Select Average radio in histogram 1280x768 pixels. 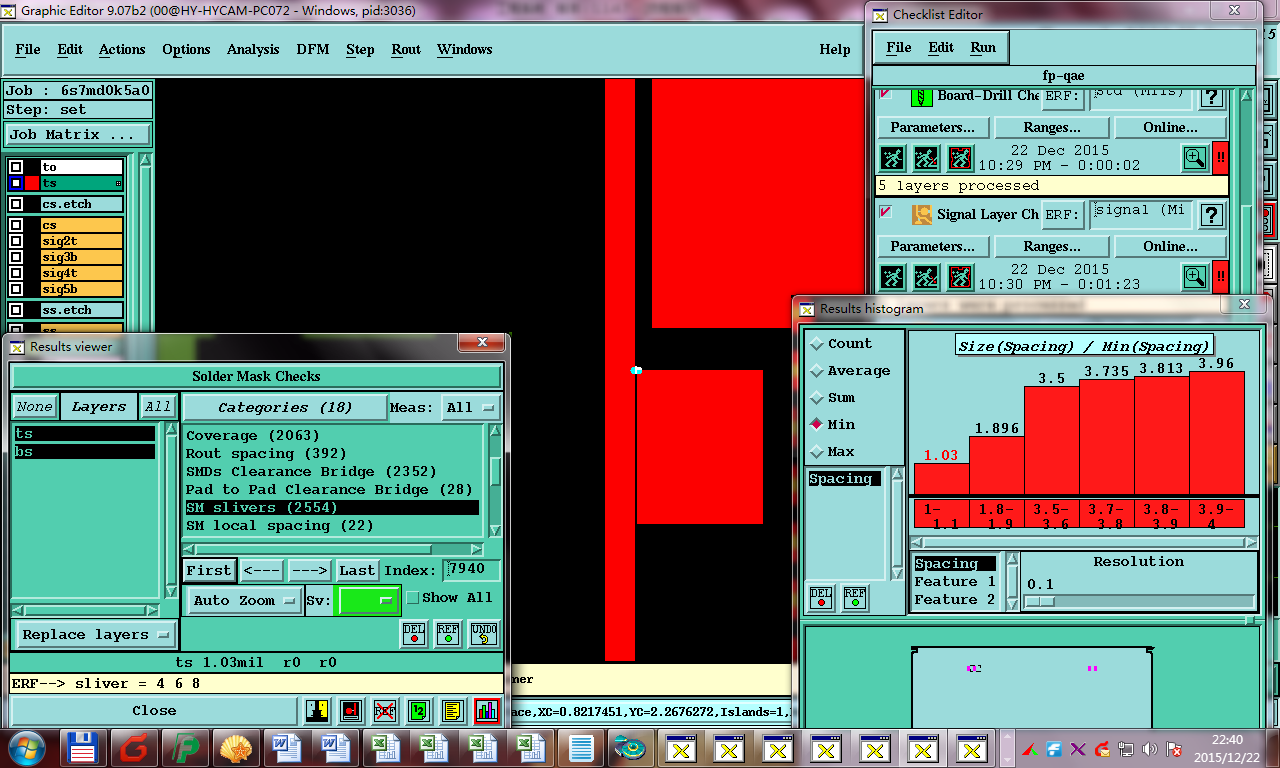tap(817, 370)
